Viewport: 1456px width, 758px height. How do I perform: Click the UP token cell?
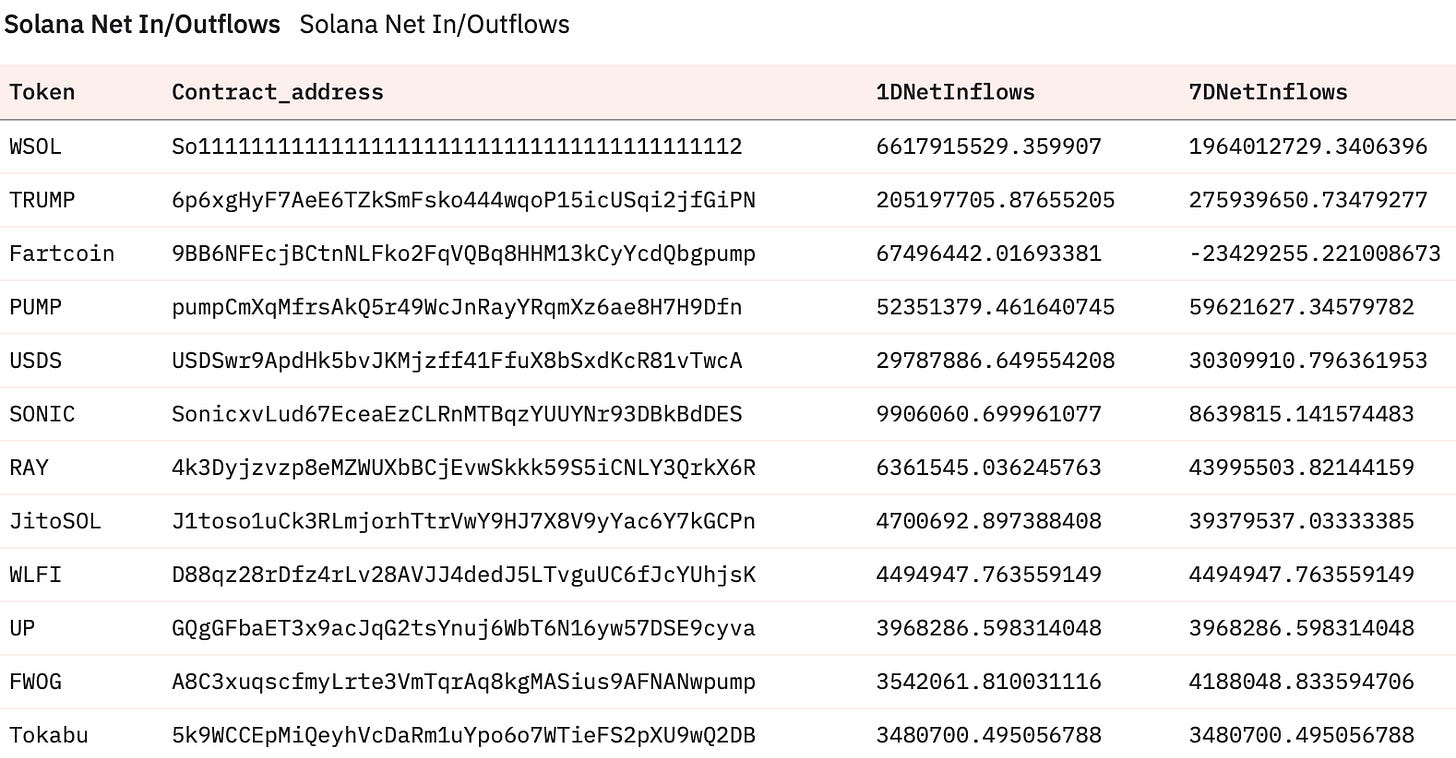[23, 628]
